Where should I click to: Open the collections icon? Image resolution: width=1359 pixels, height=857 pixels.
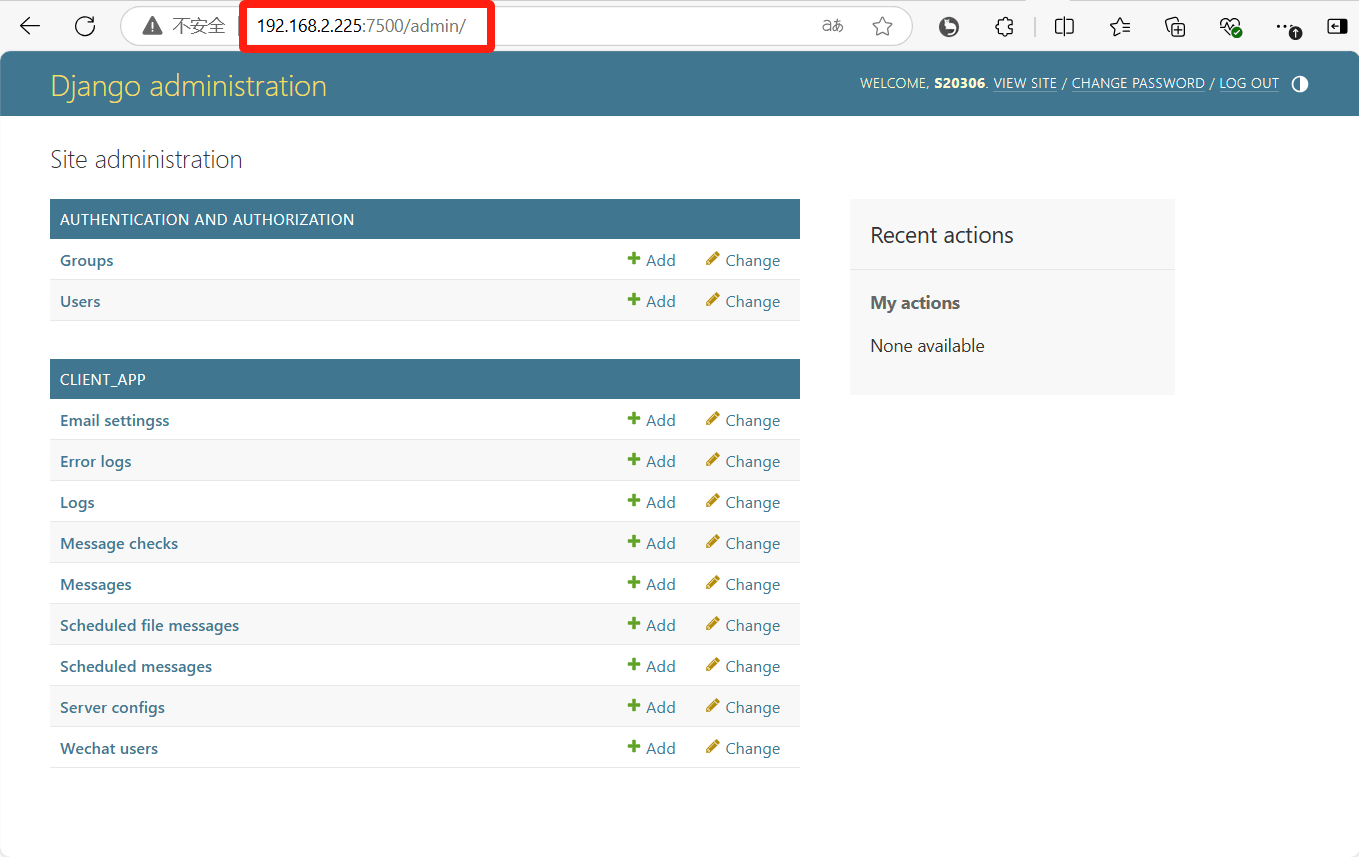click(1176, 27)
